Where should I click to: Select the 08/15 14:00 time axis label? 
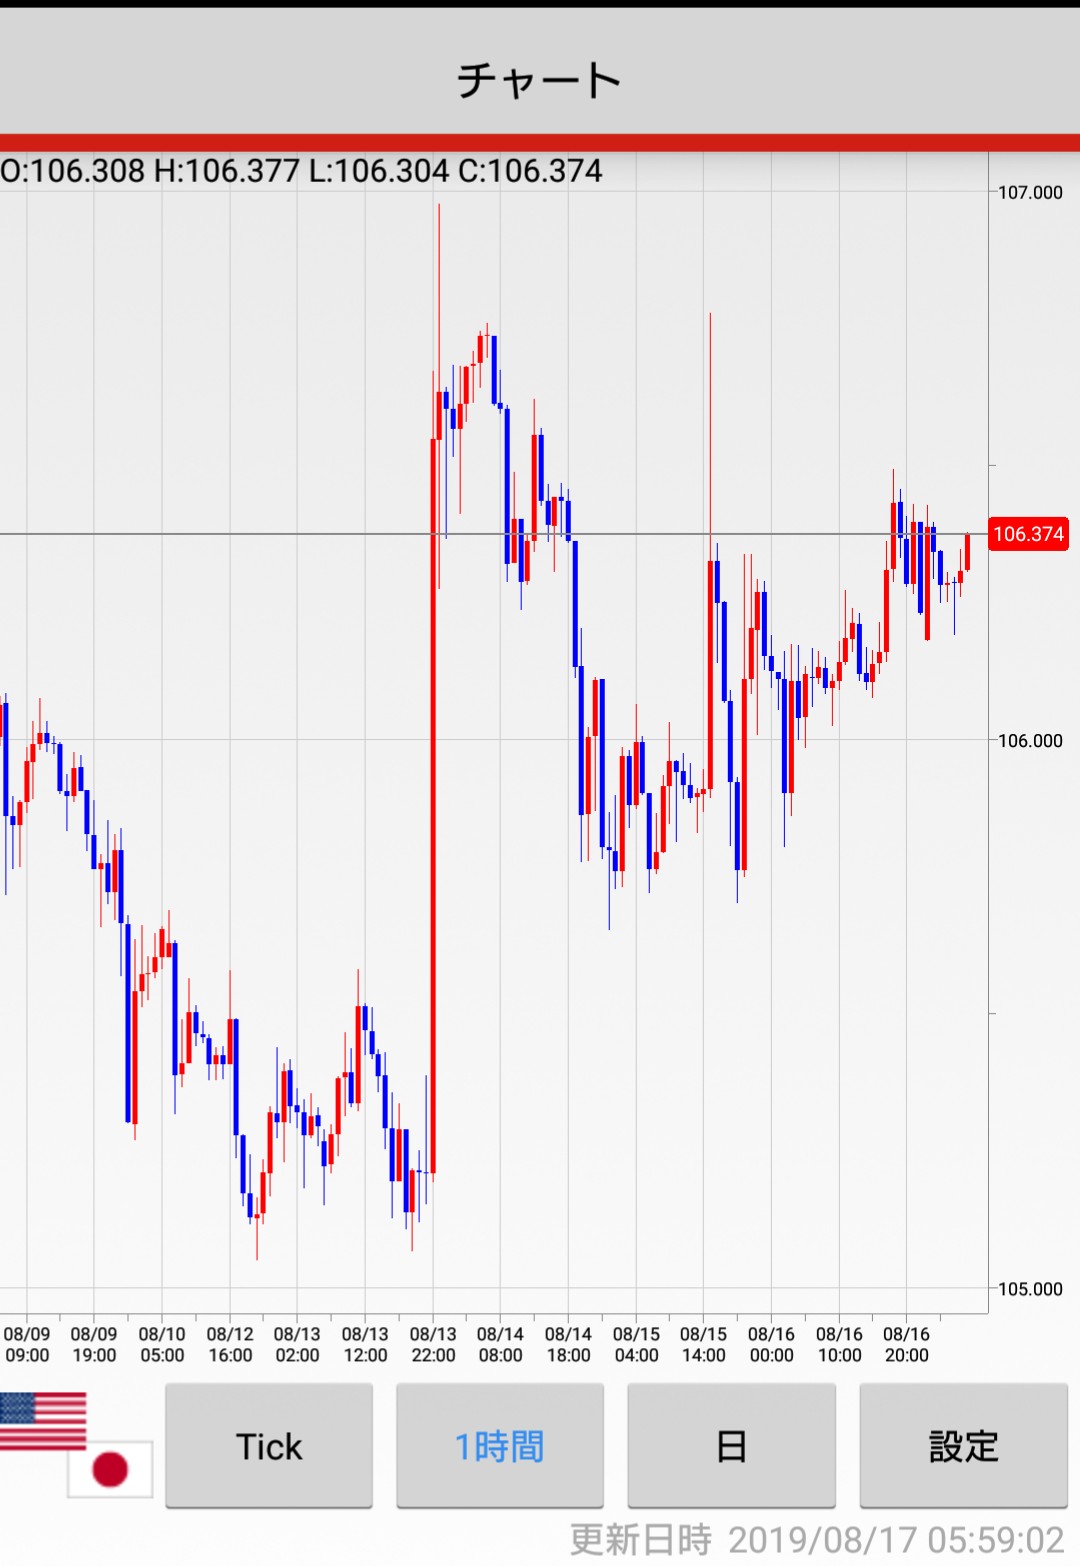click(x=703, y=1345)
